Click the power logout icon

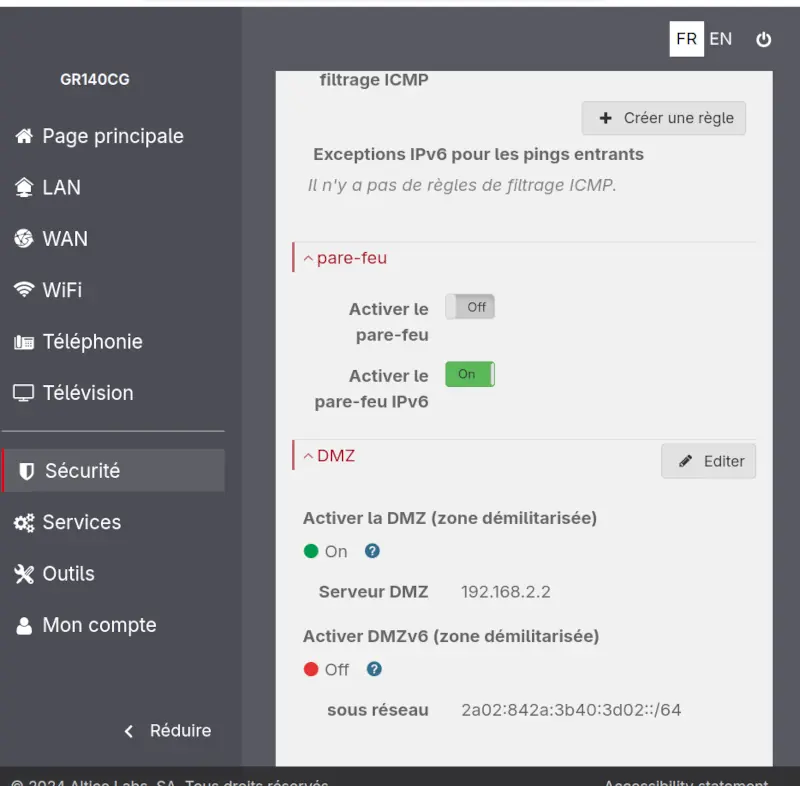(763, 39)
